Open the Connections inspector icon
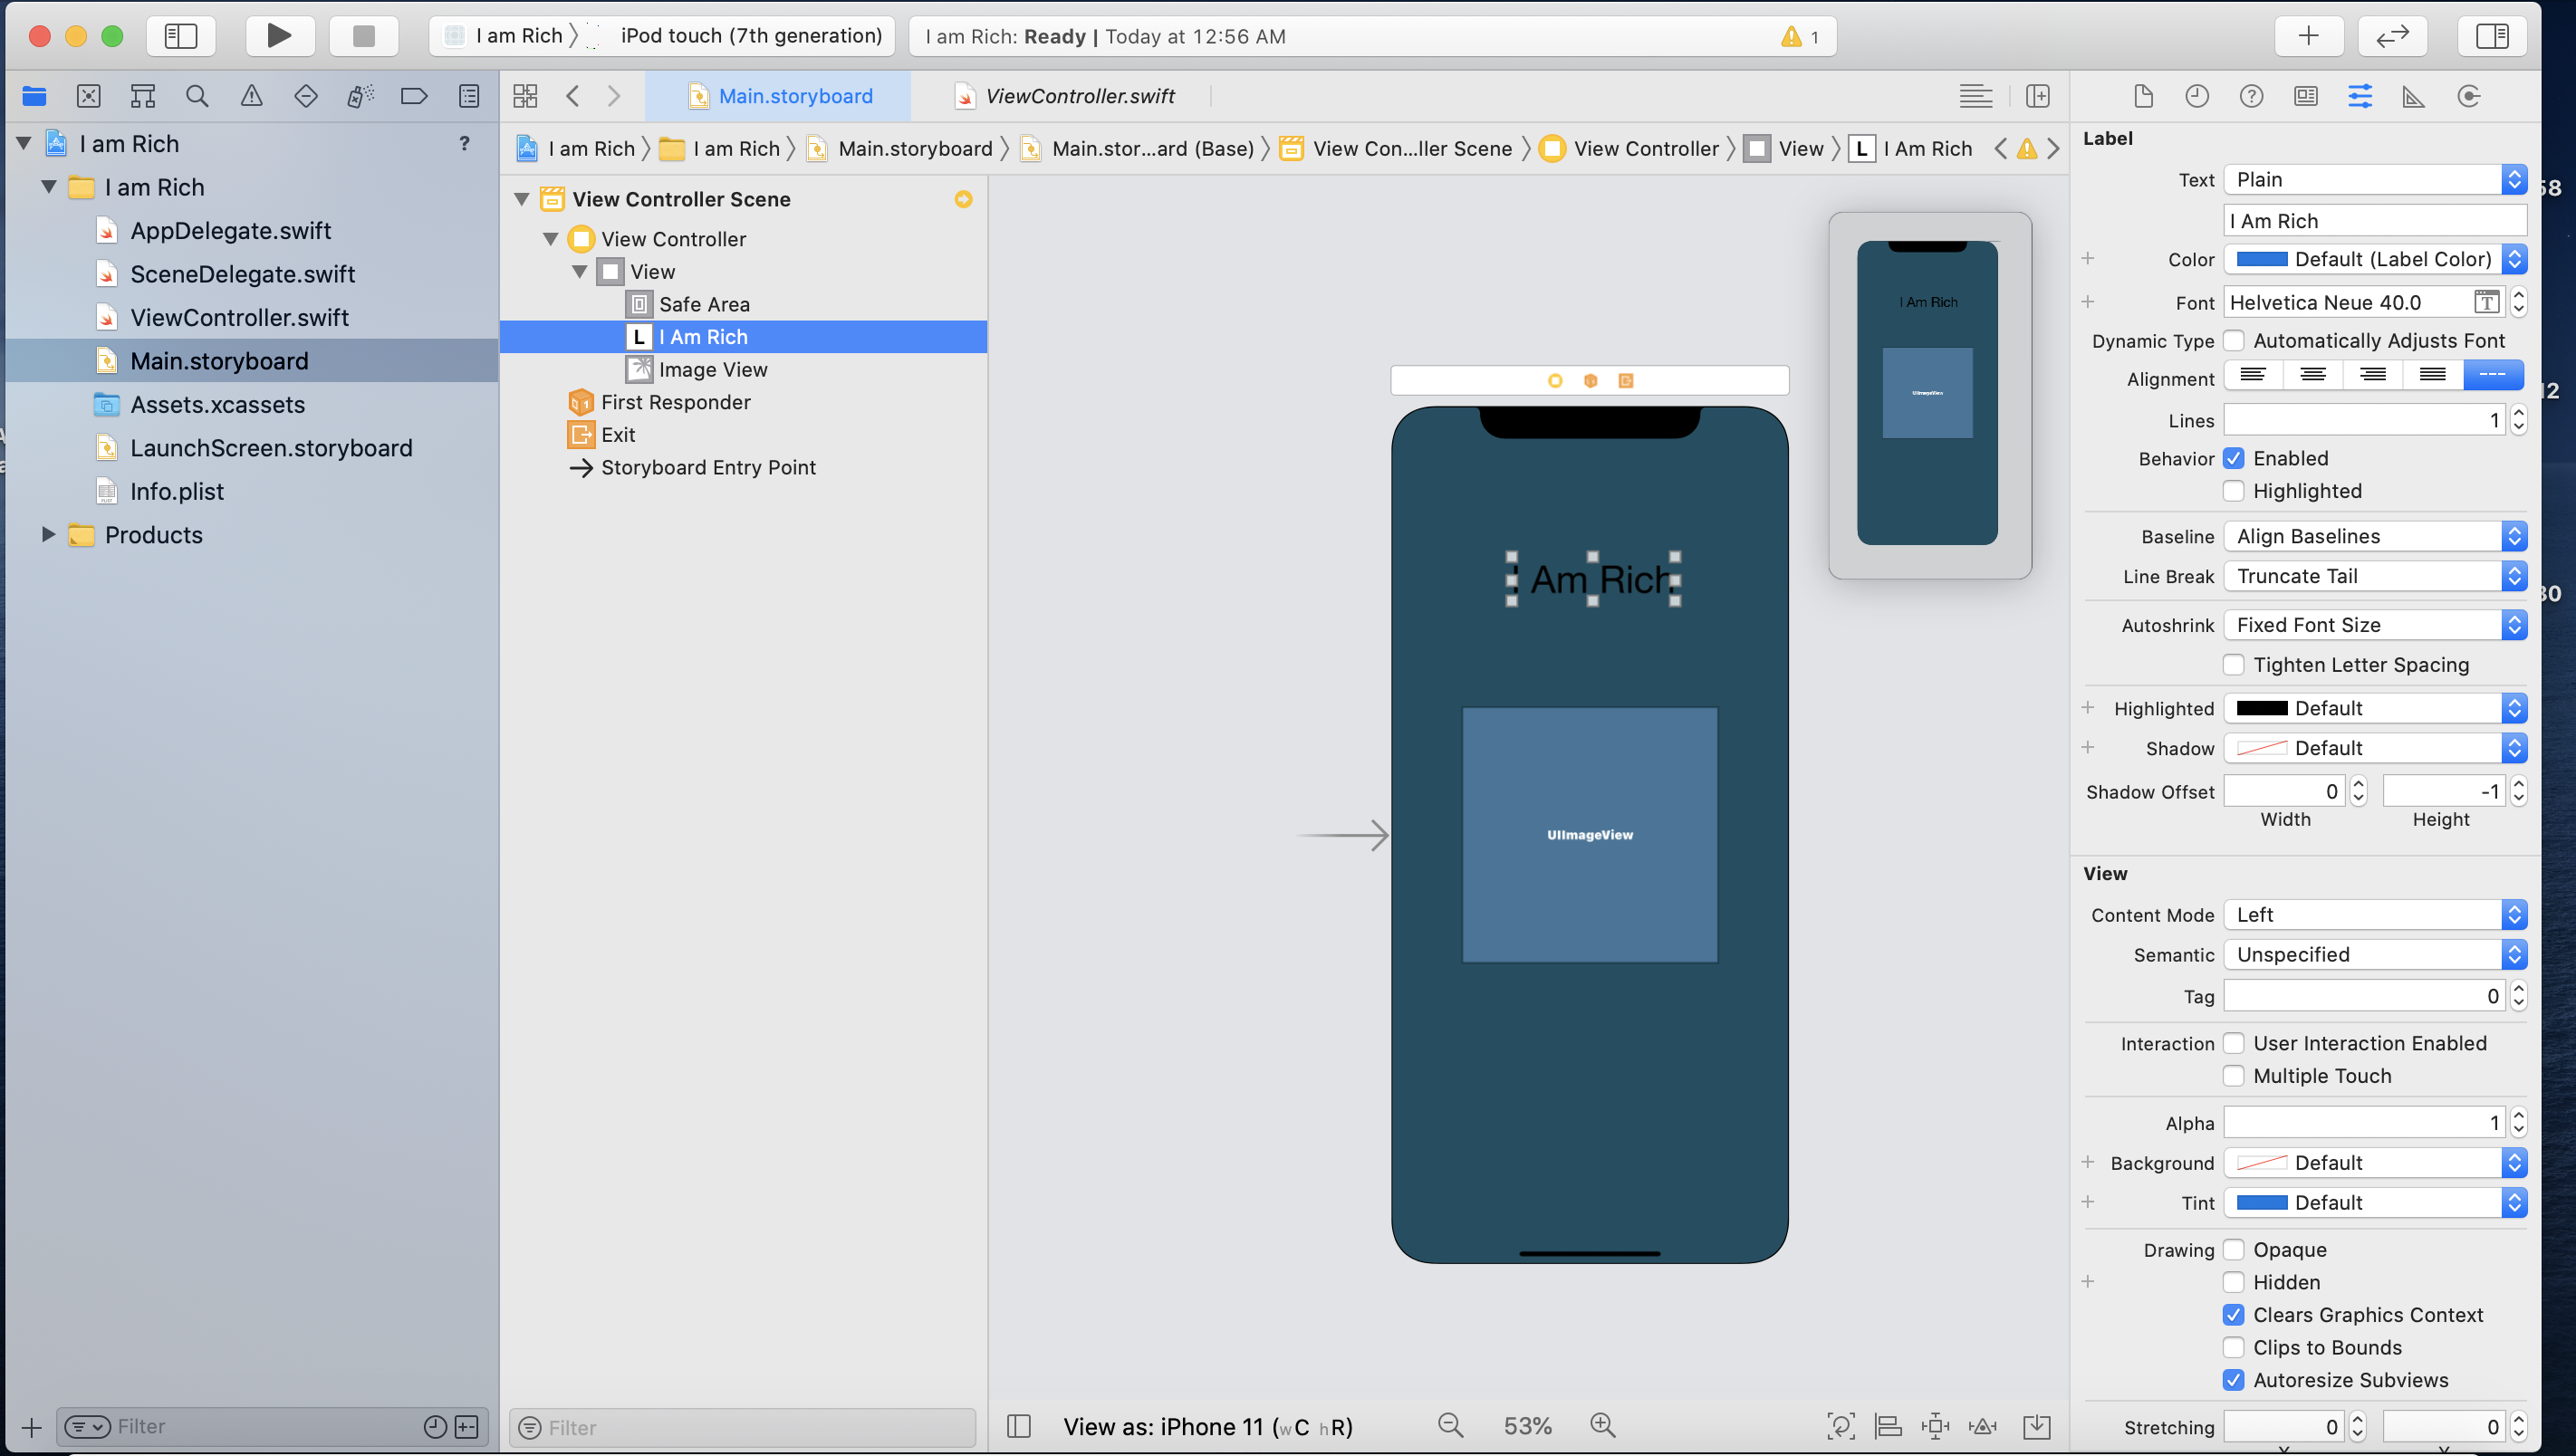 tap(2468, 96)
